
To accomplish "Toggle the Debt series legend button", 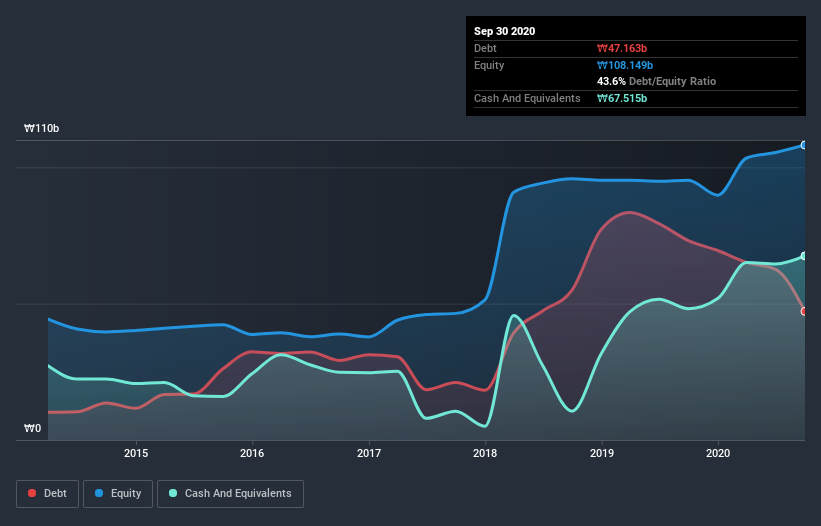I will 48,494.
